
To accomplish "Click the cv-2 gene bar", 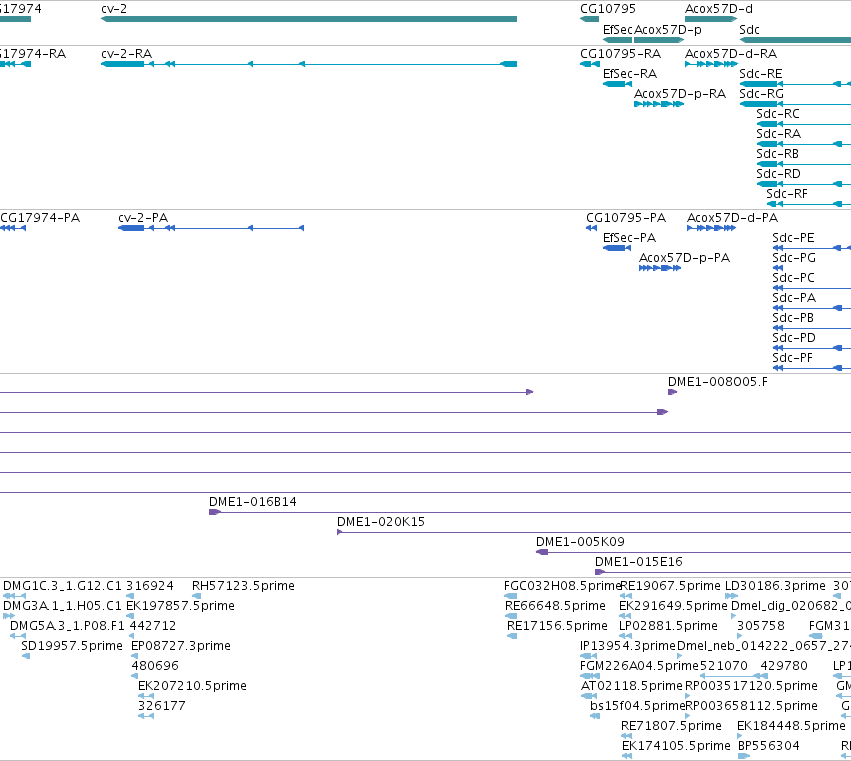I will click(309, 19).
